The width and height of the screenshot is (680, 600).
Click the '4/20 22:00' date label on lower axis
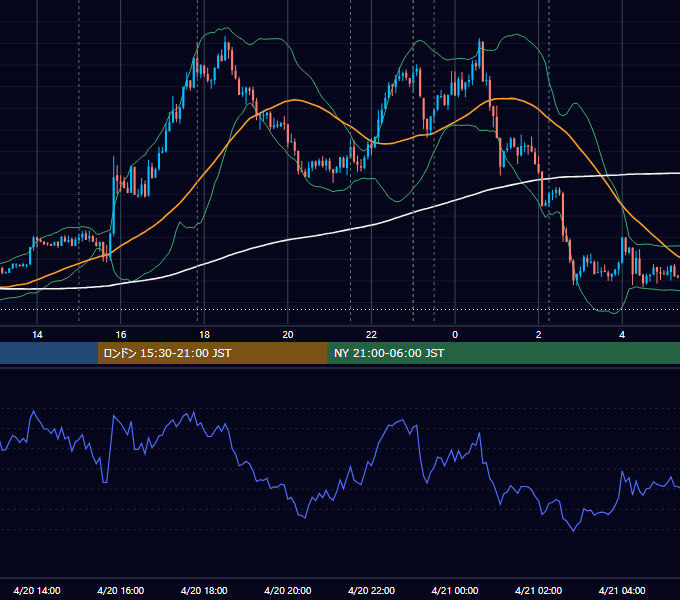pos(372,590)
